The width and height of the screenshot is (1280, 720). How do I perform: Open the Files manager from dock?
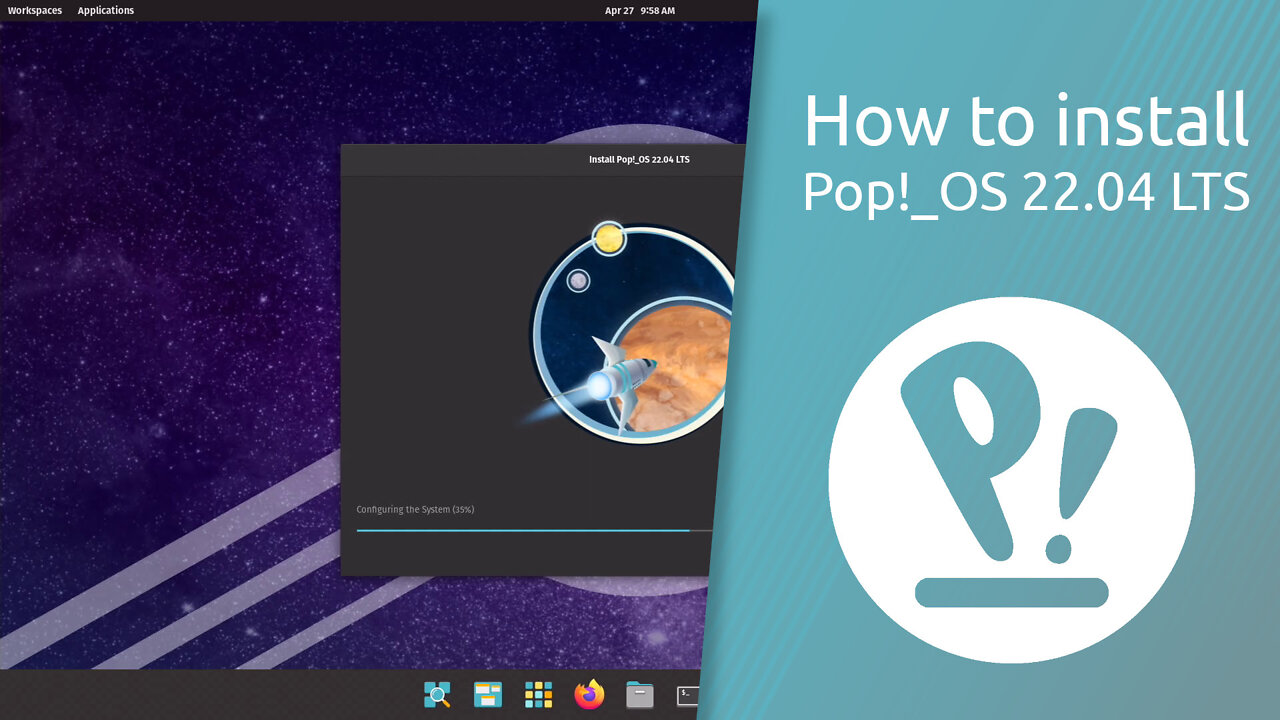pyautogui.click(x=640, y=694)
